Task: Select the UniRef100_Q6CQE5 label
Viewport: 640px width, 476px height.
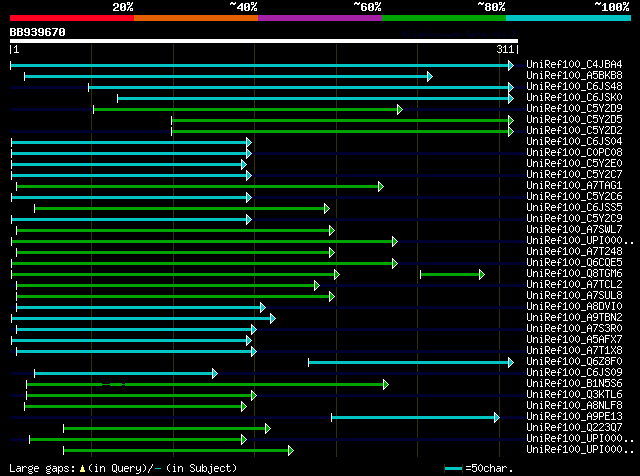Action: pos(574,263)
